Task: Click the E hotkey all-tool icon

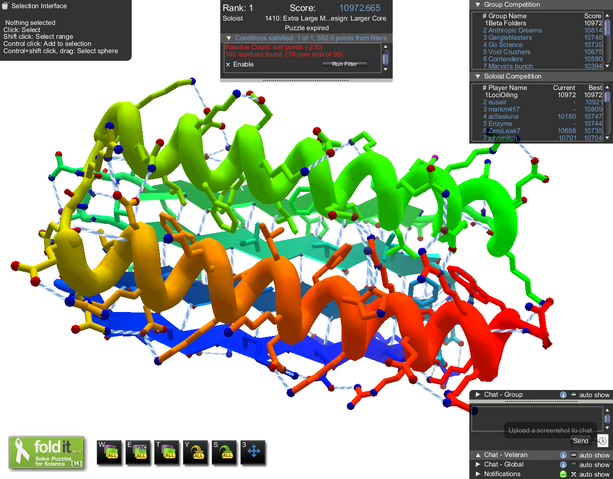Action: point(138,452)
